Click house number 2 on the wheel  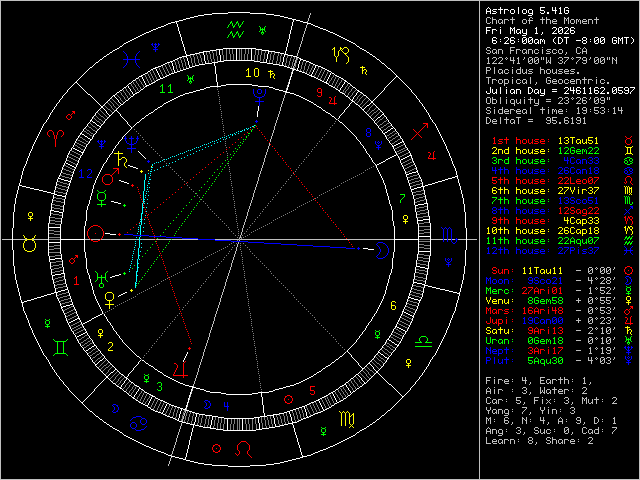pos(110,347)
